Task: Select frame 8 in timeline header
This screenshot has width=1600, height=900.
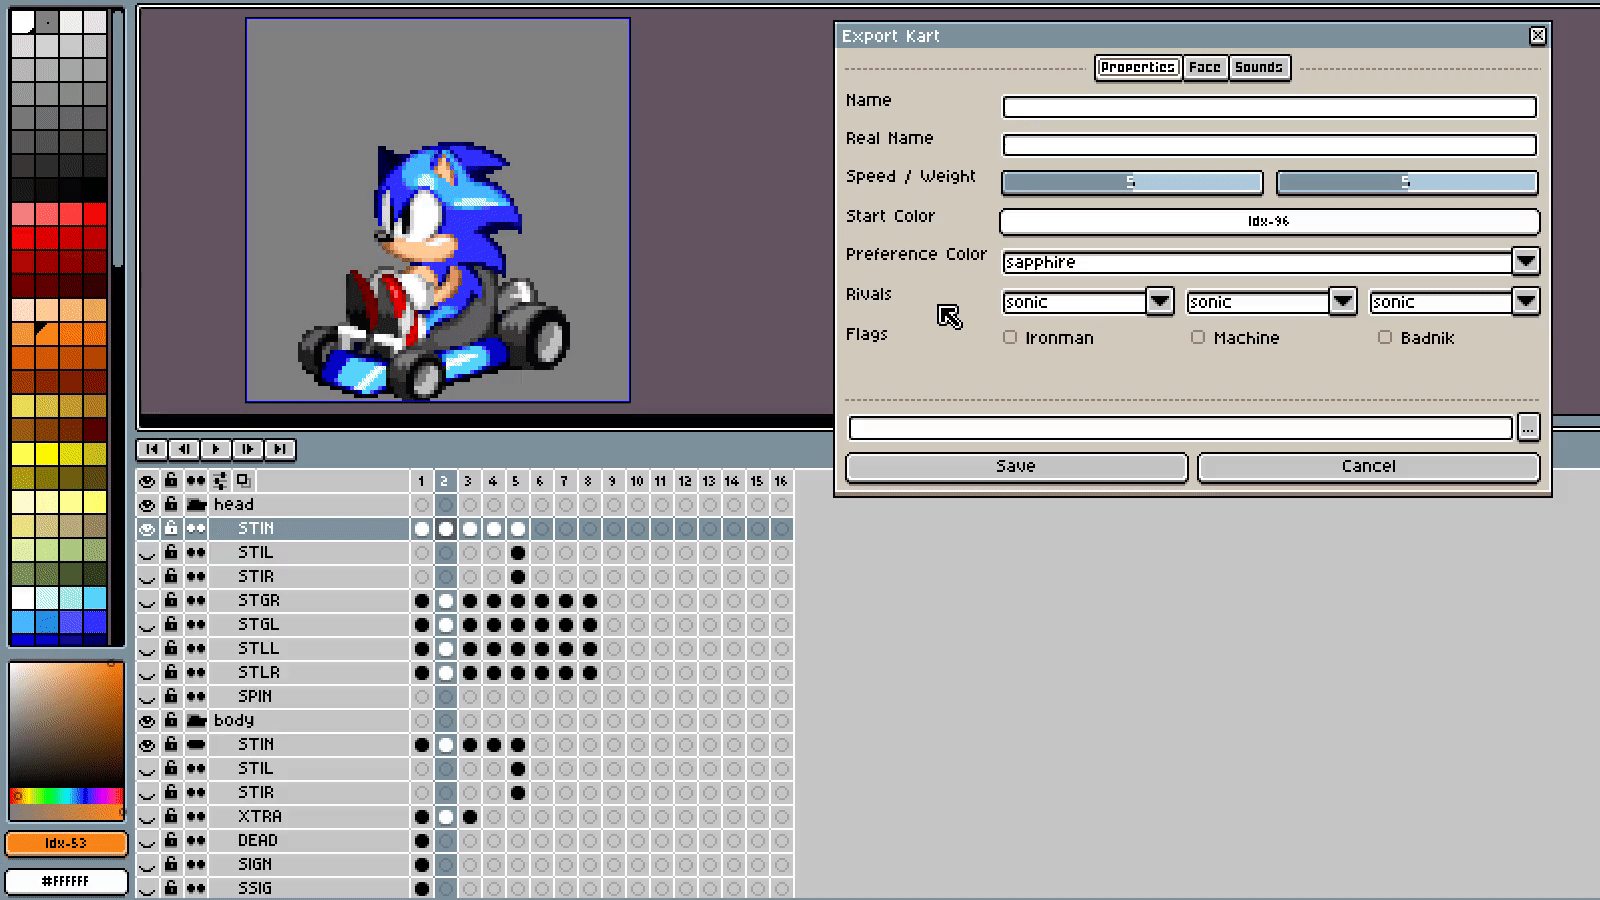Action: pyautogui.click(x=588, y=481)
